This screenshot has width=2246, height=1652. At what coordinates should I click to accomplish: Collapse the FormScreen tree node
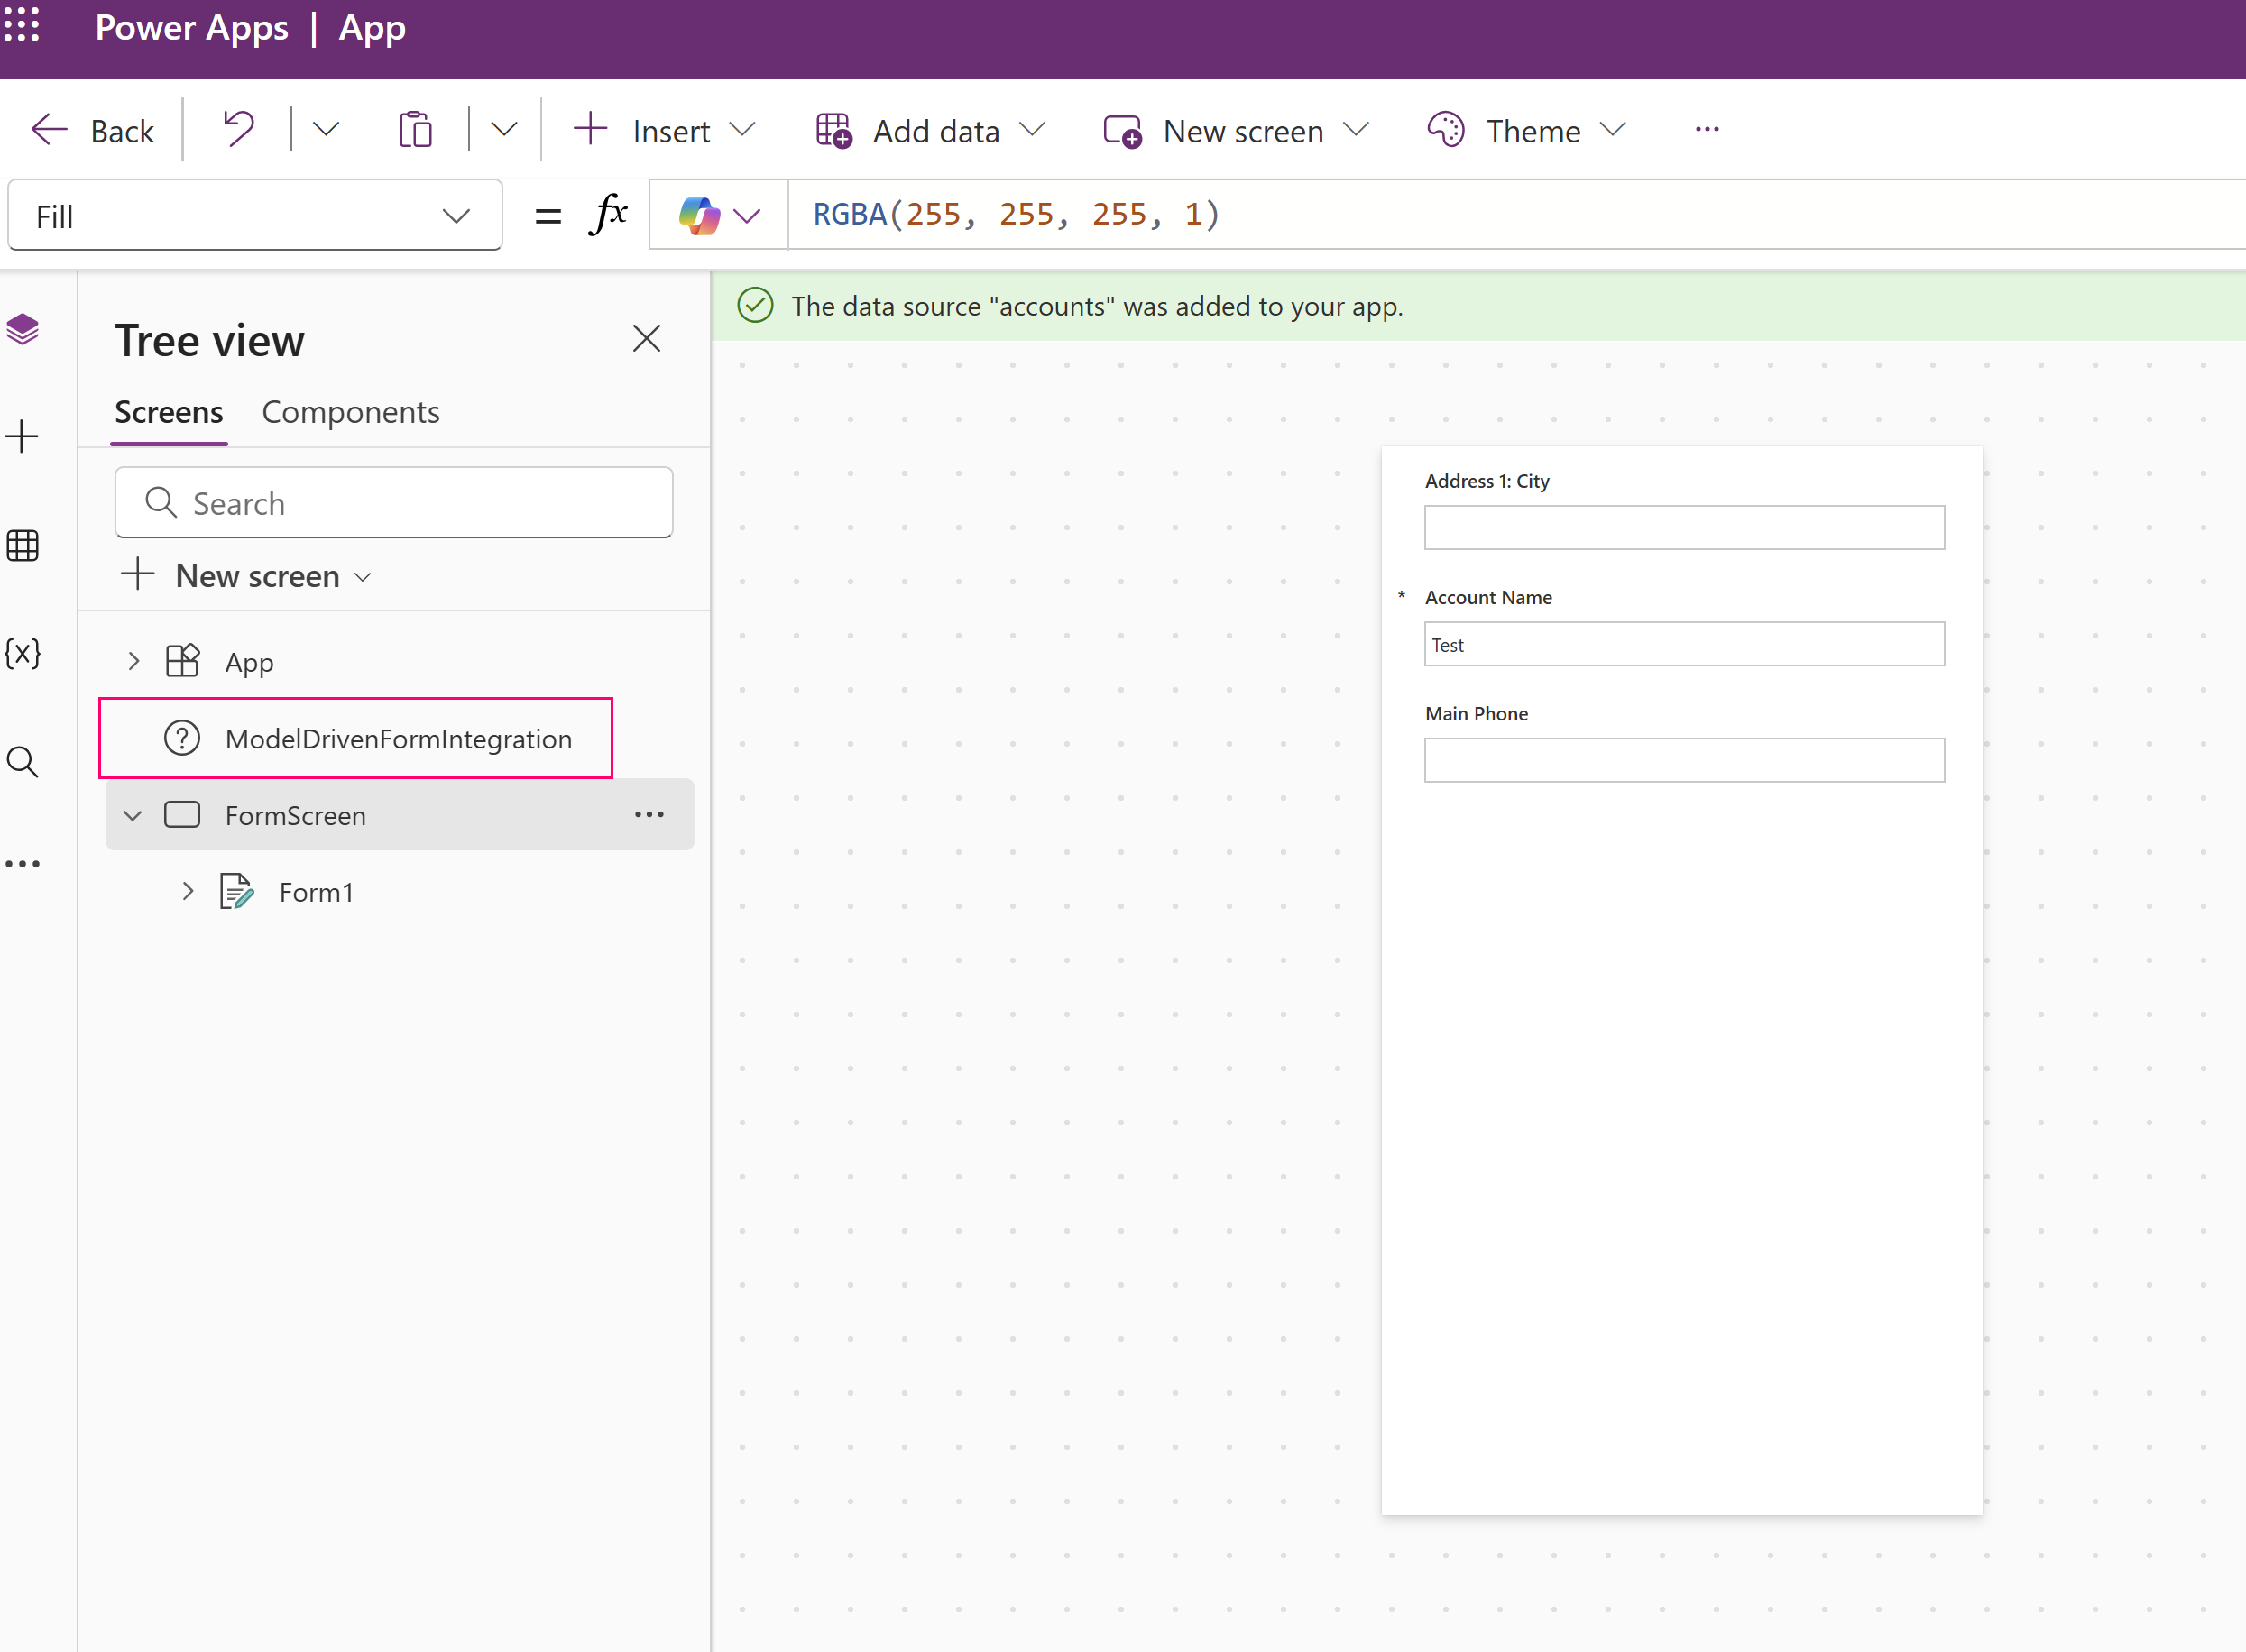pos(133,814)
